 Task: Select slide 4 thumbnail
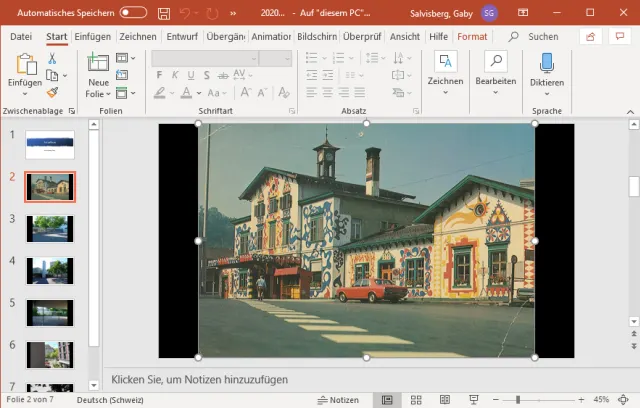pos(49,270)
